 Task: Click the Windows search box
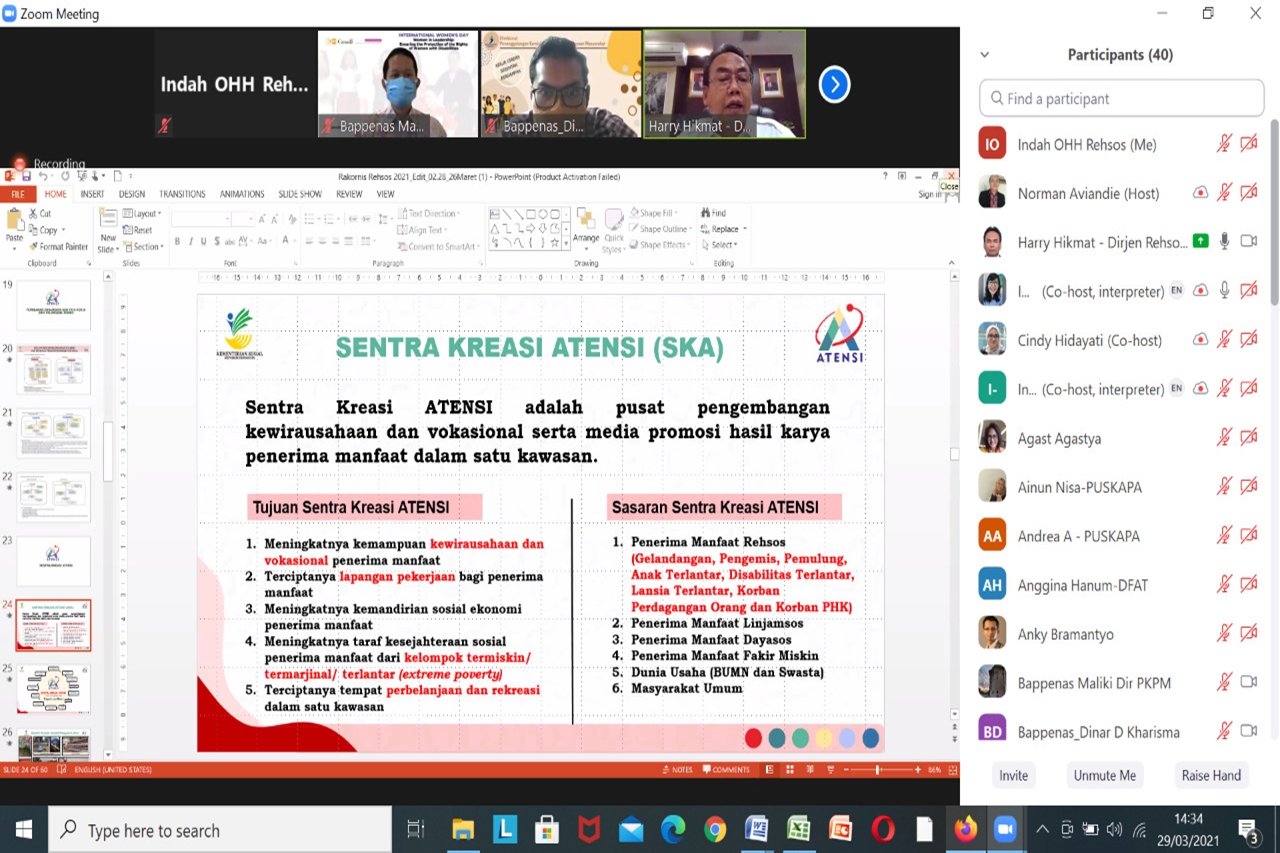(x=220, y=830)
